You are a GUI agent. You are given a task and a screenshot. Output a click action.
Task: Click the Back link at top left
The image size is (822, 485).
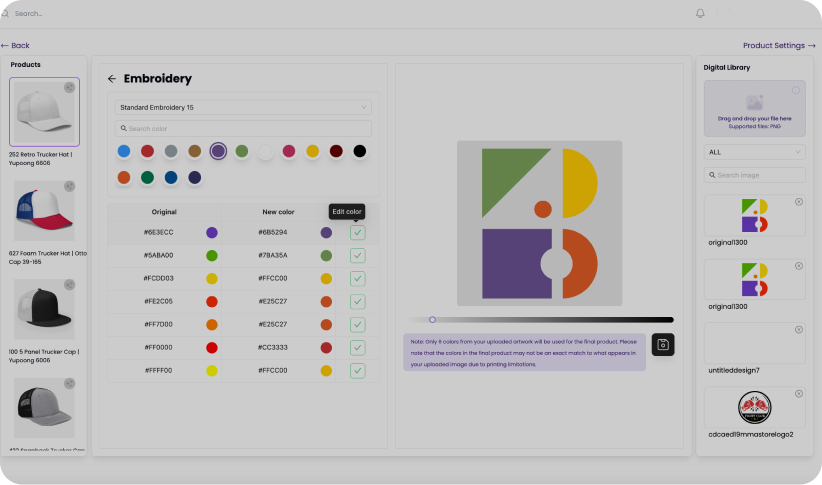tap(16, 46)
